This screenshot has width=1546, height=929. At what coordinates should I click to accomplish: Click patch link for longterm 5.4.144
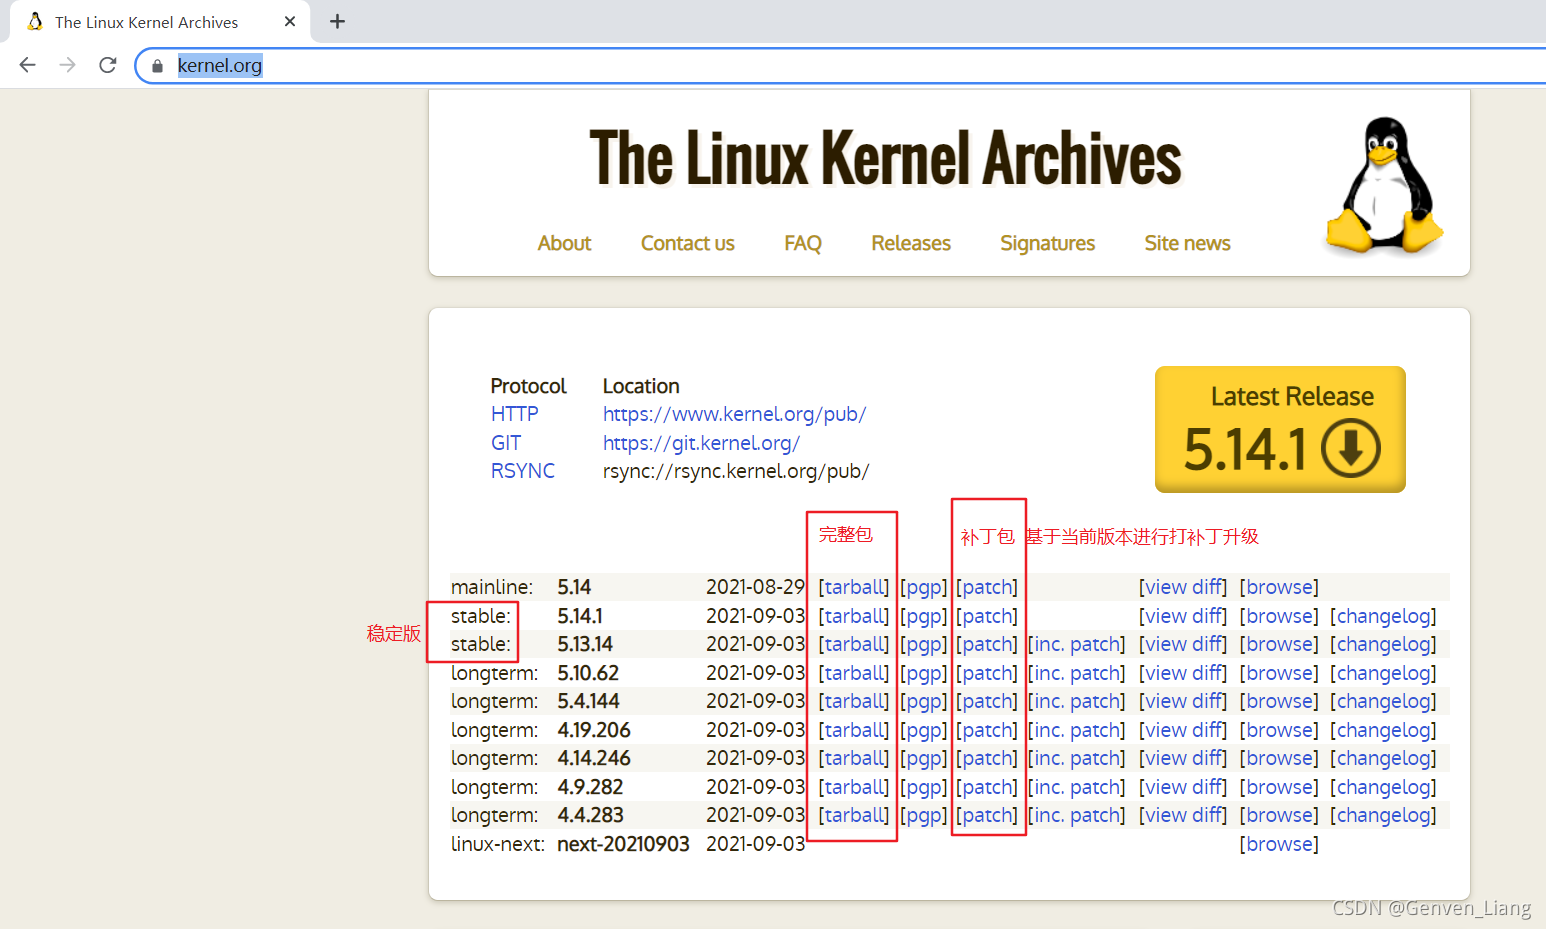(987, 701)
